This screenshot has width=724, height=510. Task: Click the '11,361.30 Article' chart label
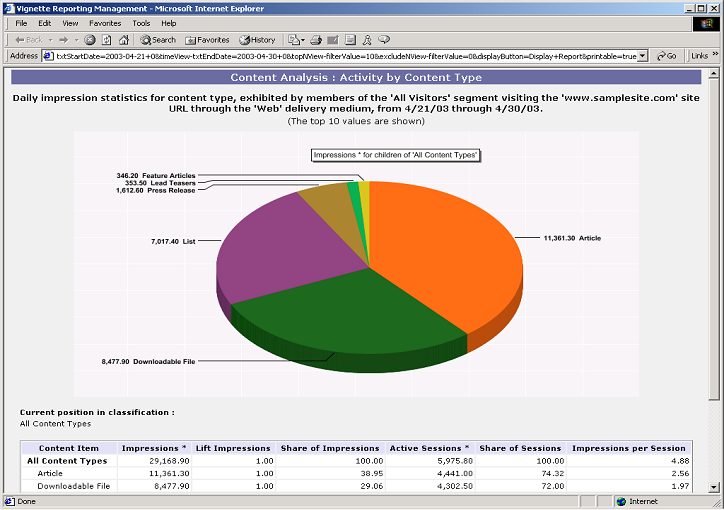[x=572, y=238]
